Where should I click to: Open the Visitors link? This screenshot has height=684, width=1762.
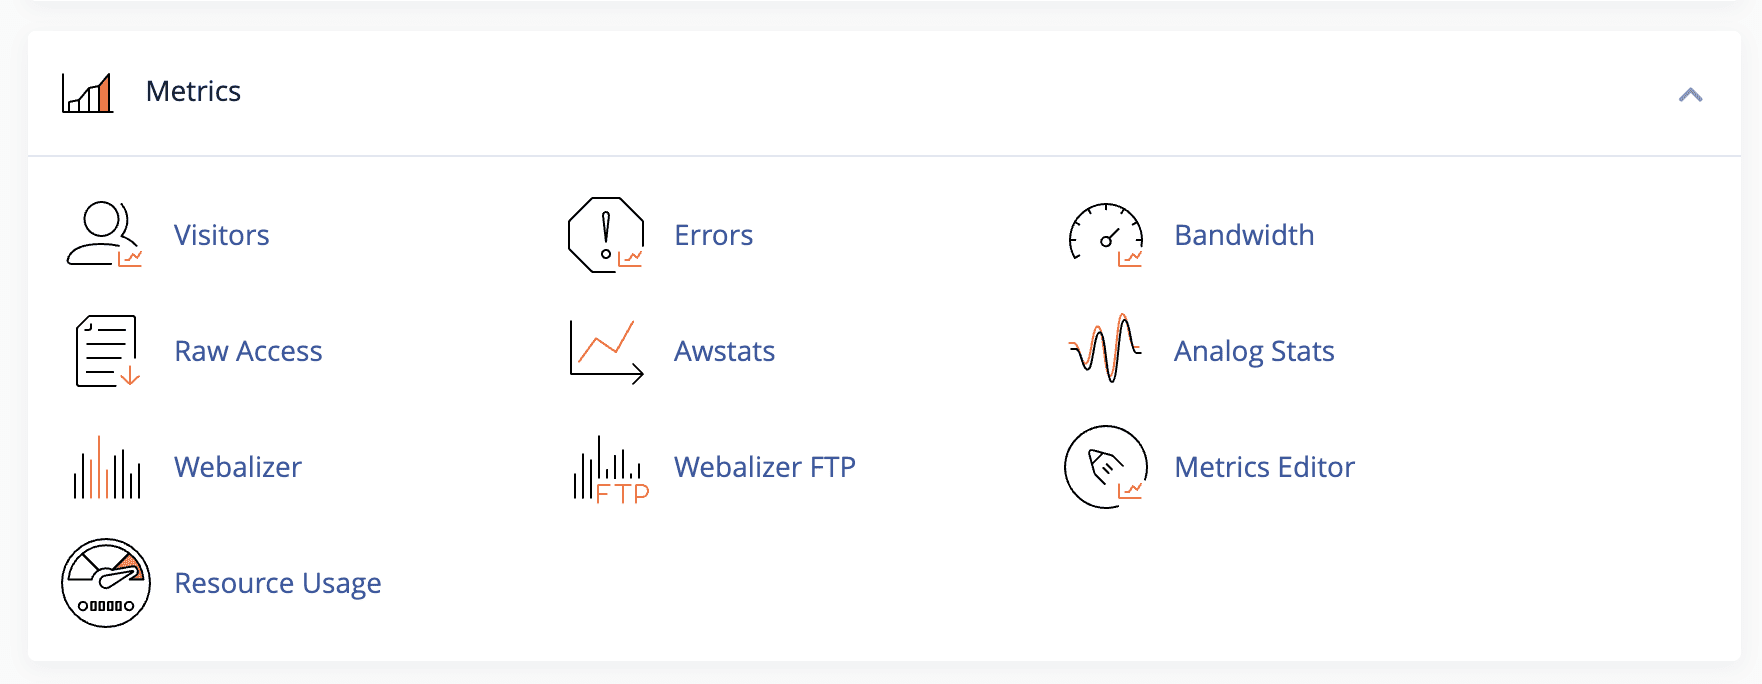coord(222,235)
